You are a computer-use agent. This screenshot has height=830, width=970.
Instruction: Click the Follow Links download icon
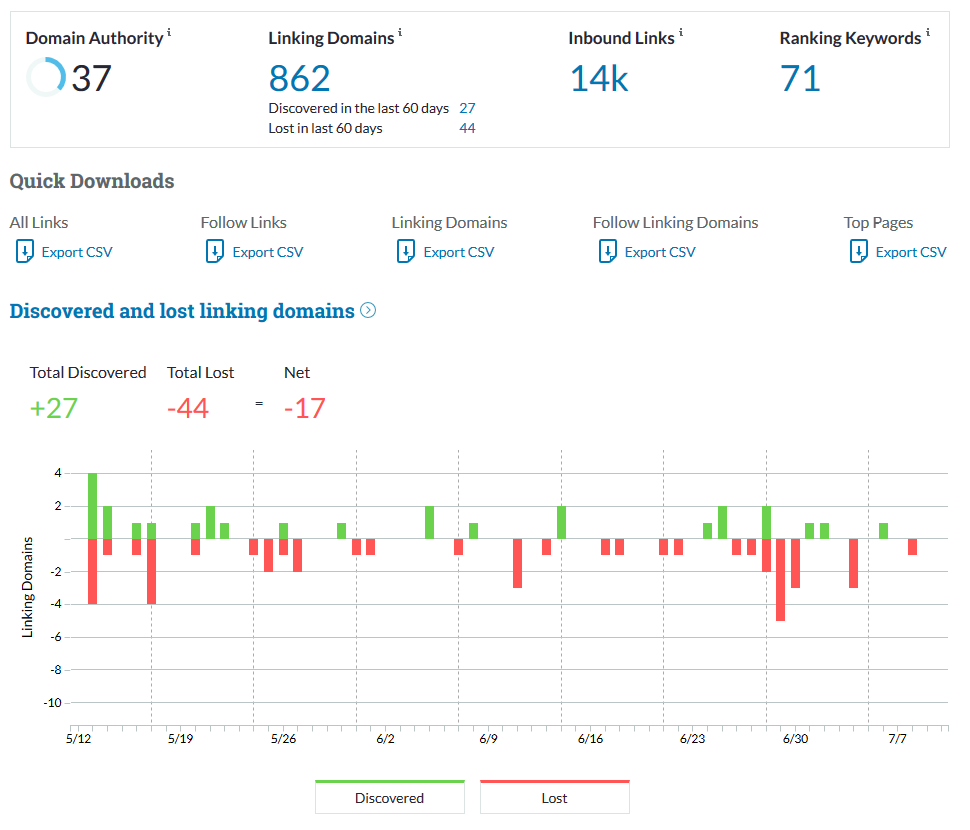click(x=215, y=252)
